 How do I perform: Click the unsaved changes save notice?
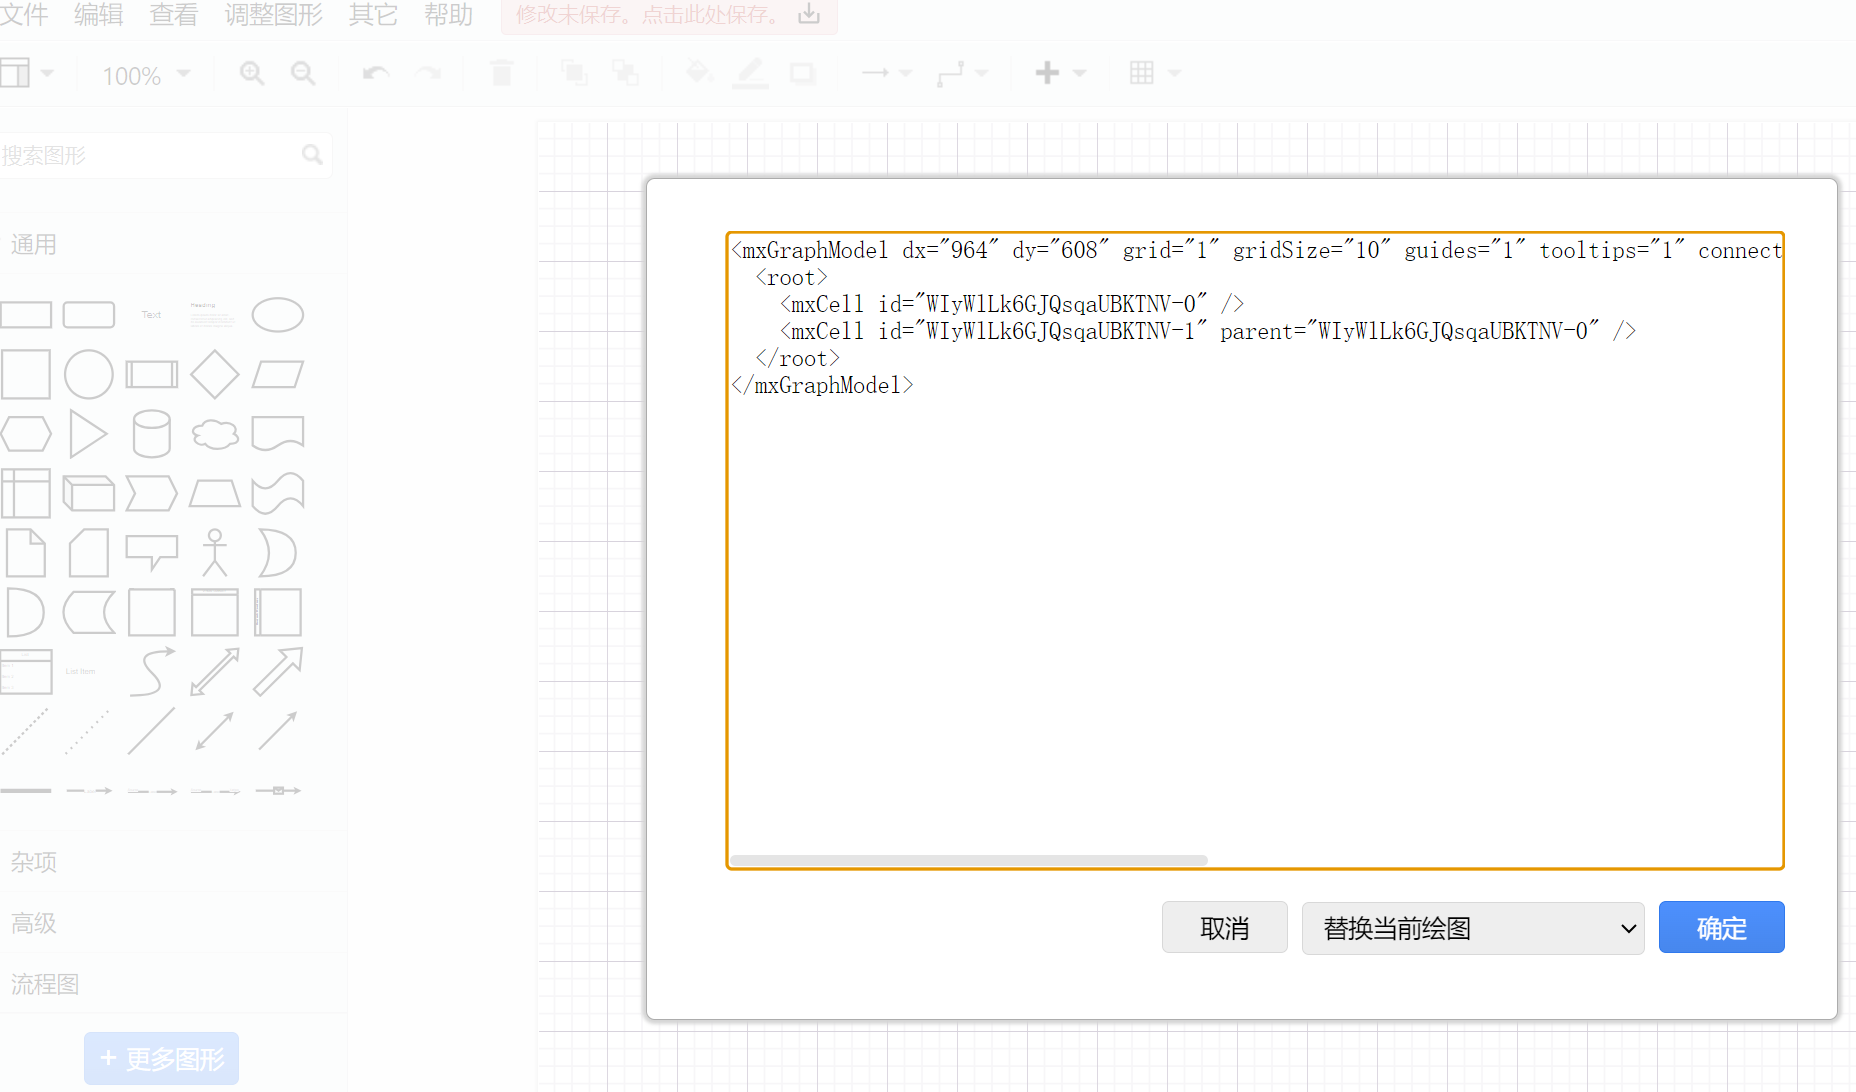pos(669,15)
